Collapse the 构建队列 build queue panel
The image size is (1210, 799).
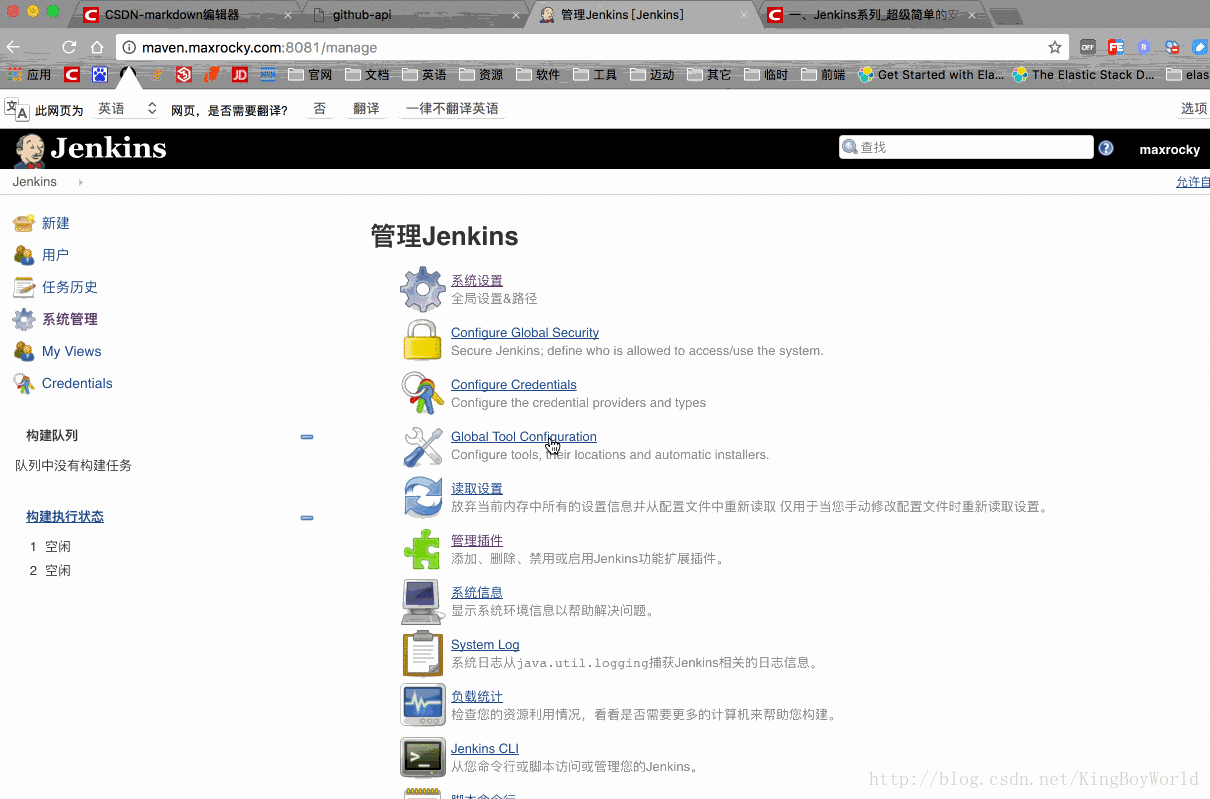coord(307,437)
